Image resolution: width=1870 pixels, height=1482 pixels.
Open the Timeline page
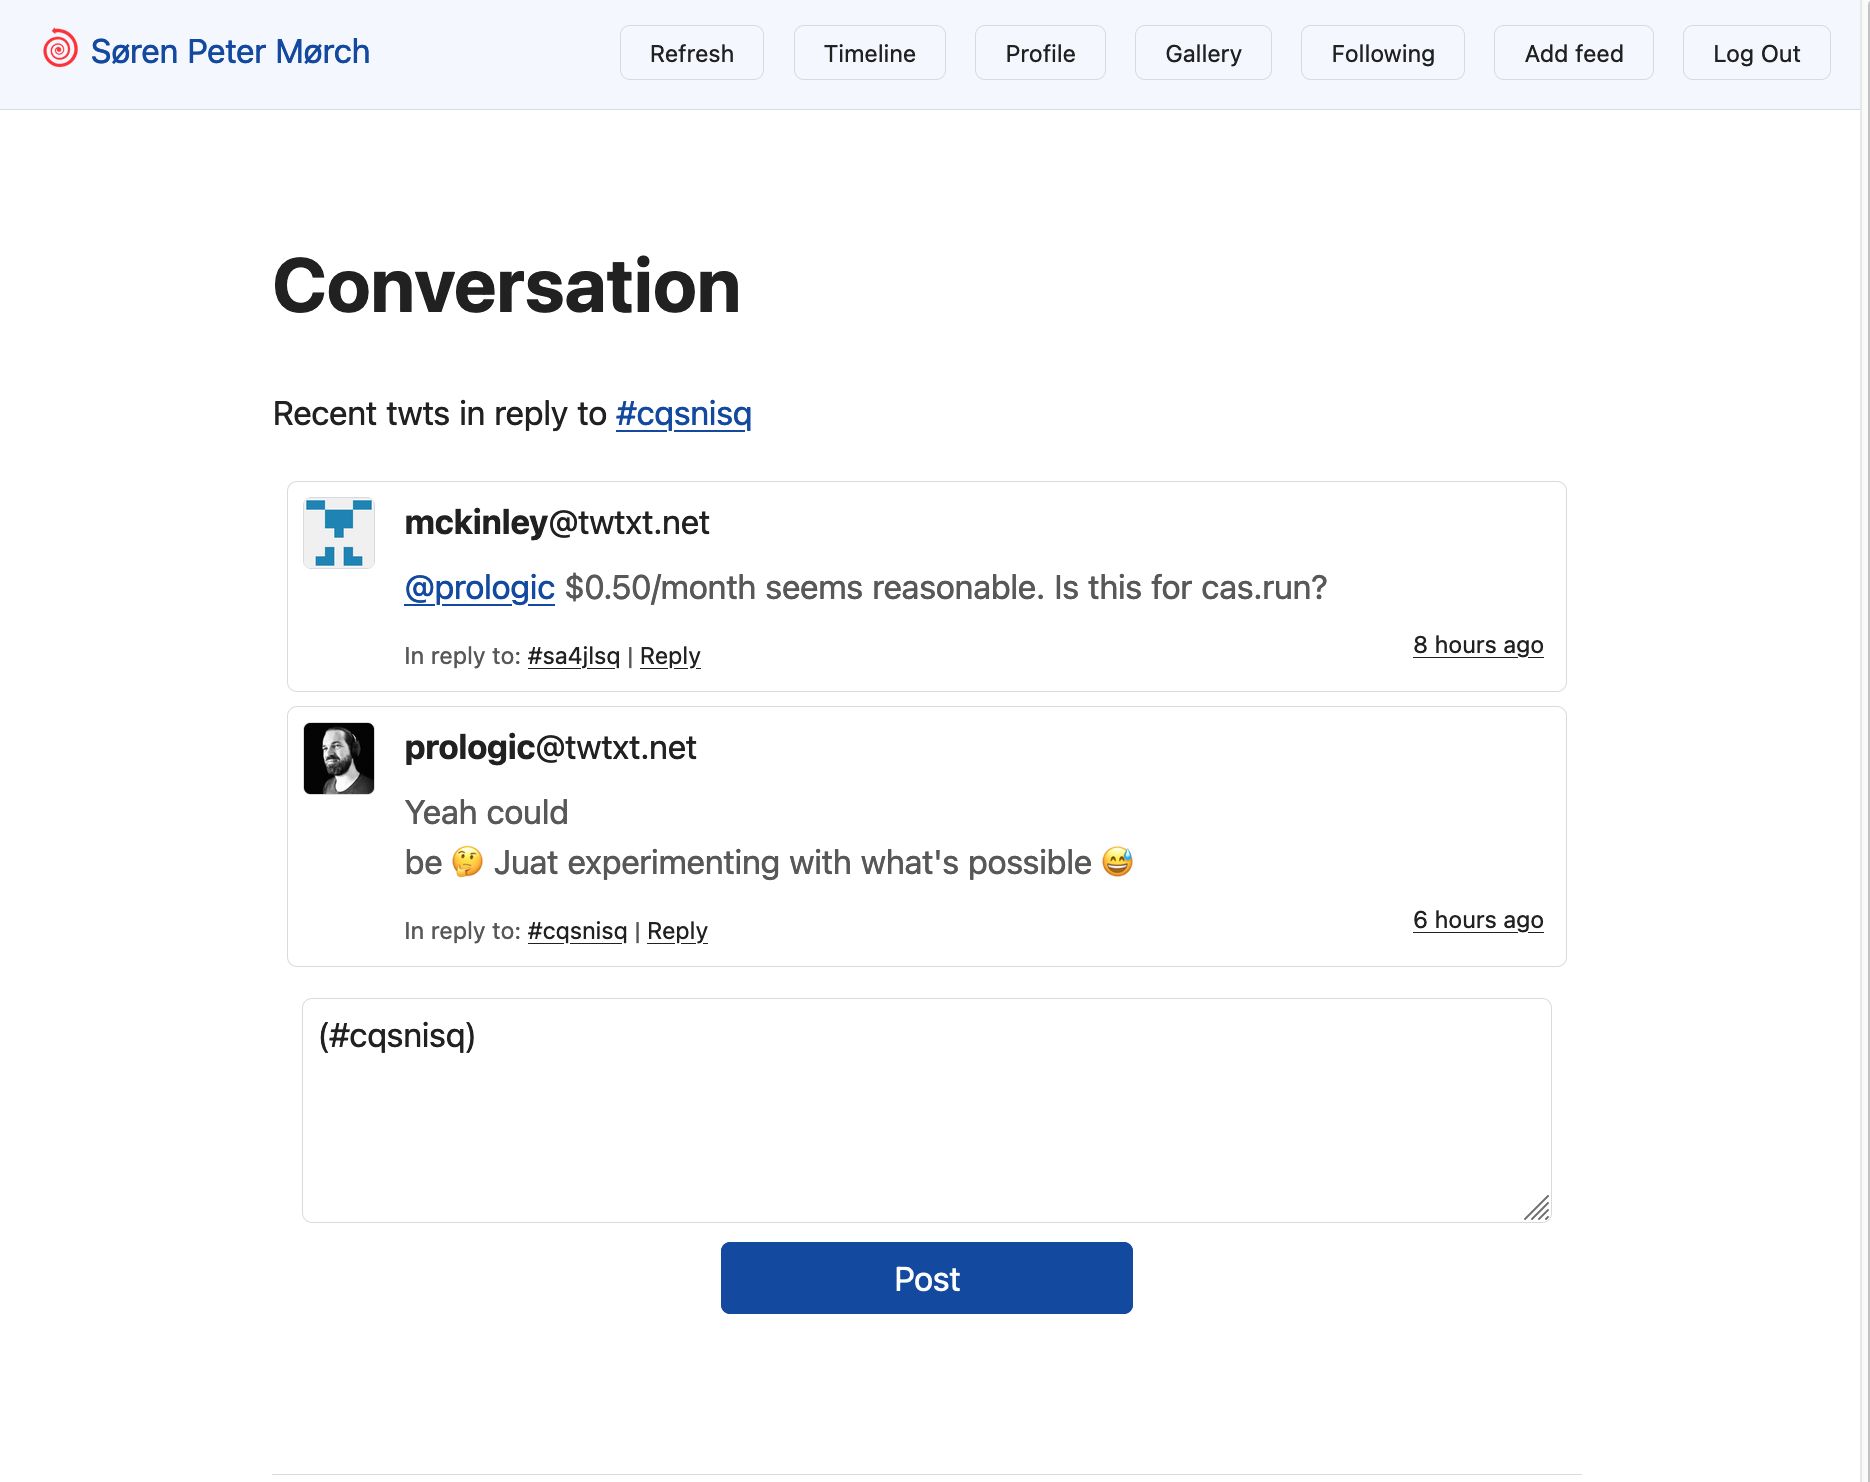pos(869,53)
